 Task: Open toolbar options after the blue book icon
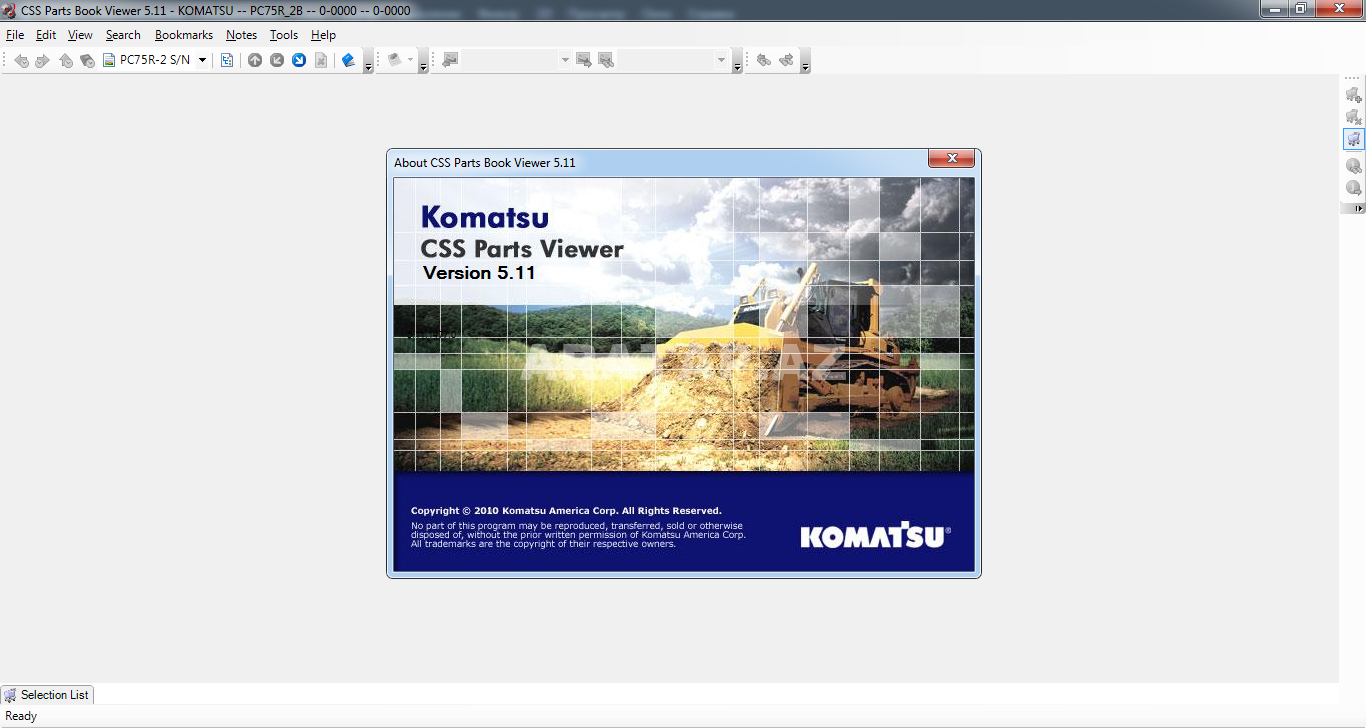368,63
